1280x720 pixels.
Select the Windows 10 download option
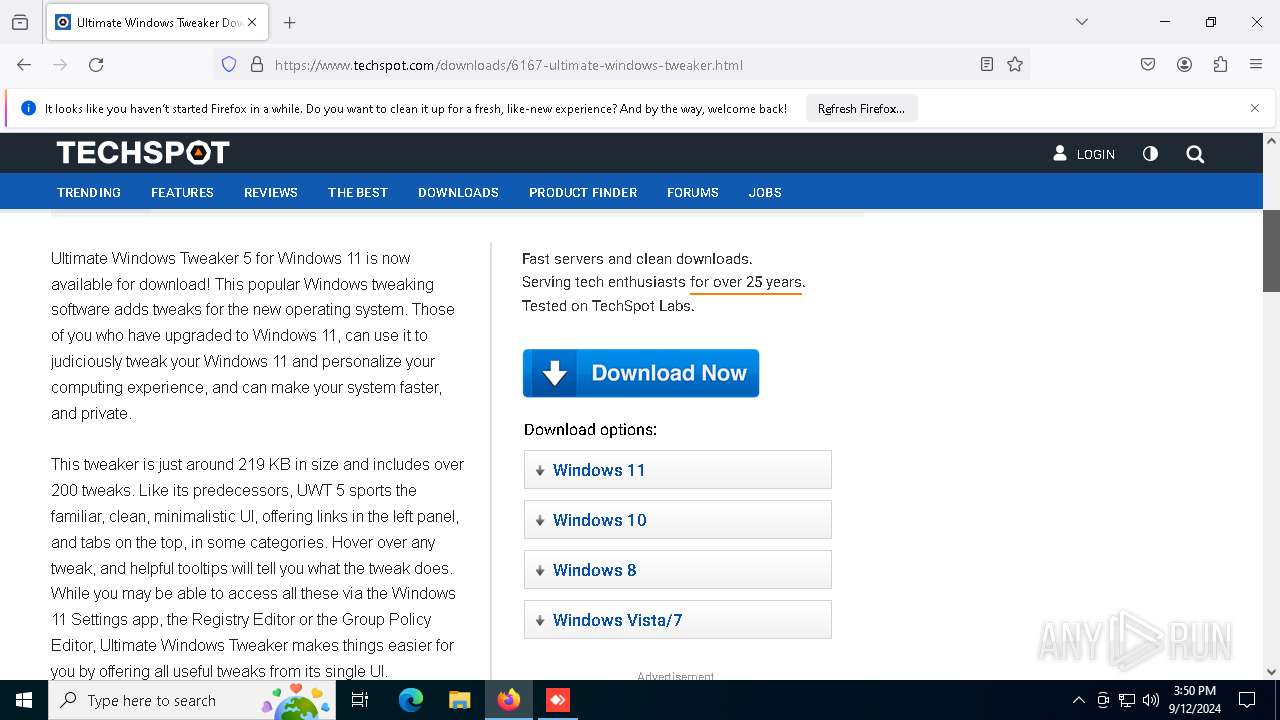678,520
